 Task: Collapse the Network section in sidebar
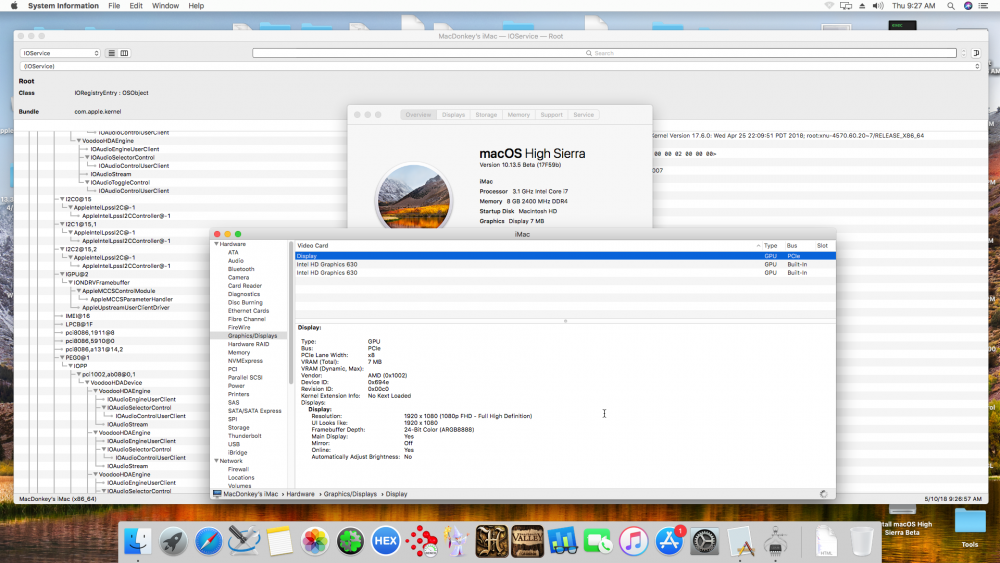pyautogui.click(x=217, y=461)
